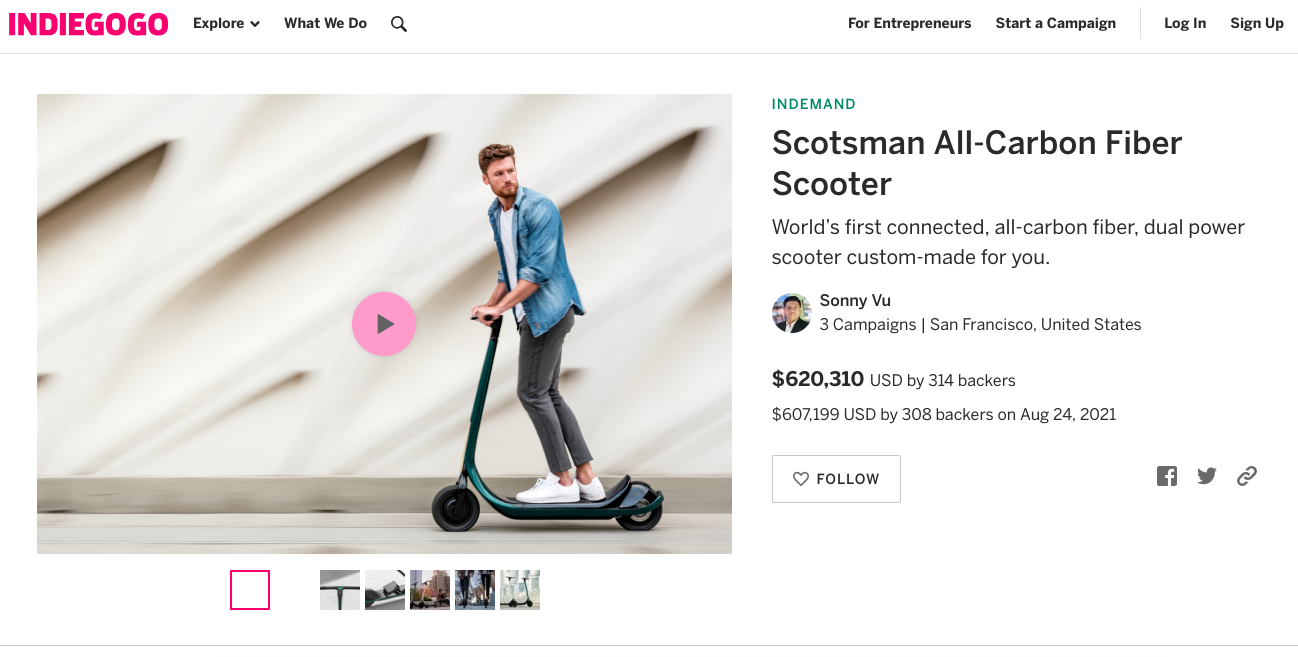Expand the Explore dropdown menu
The image size is (1298, 657).
[226, 23]
